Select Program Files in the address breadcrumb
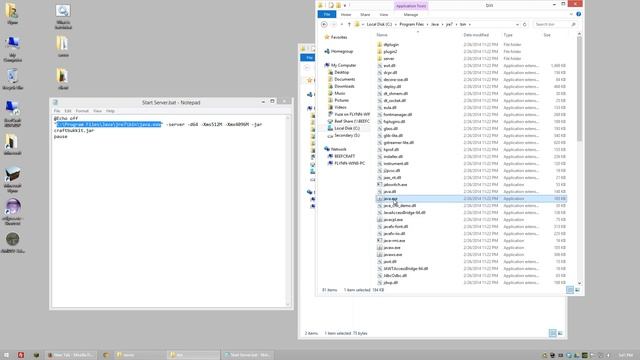Viewport: 640px width, 360px height. (411, 24)
